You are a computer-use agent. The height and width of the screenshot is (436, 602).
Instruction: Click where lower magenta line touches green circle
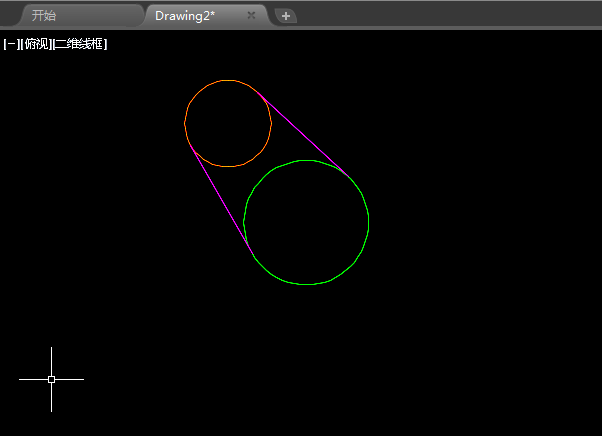pos(253,254)
